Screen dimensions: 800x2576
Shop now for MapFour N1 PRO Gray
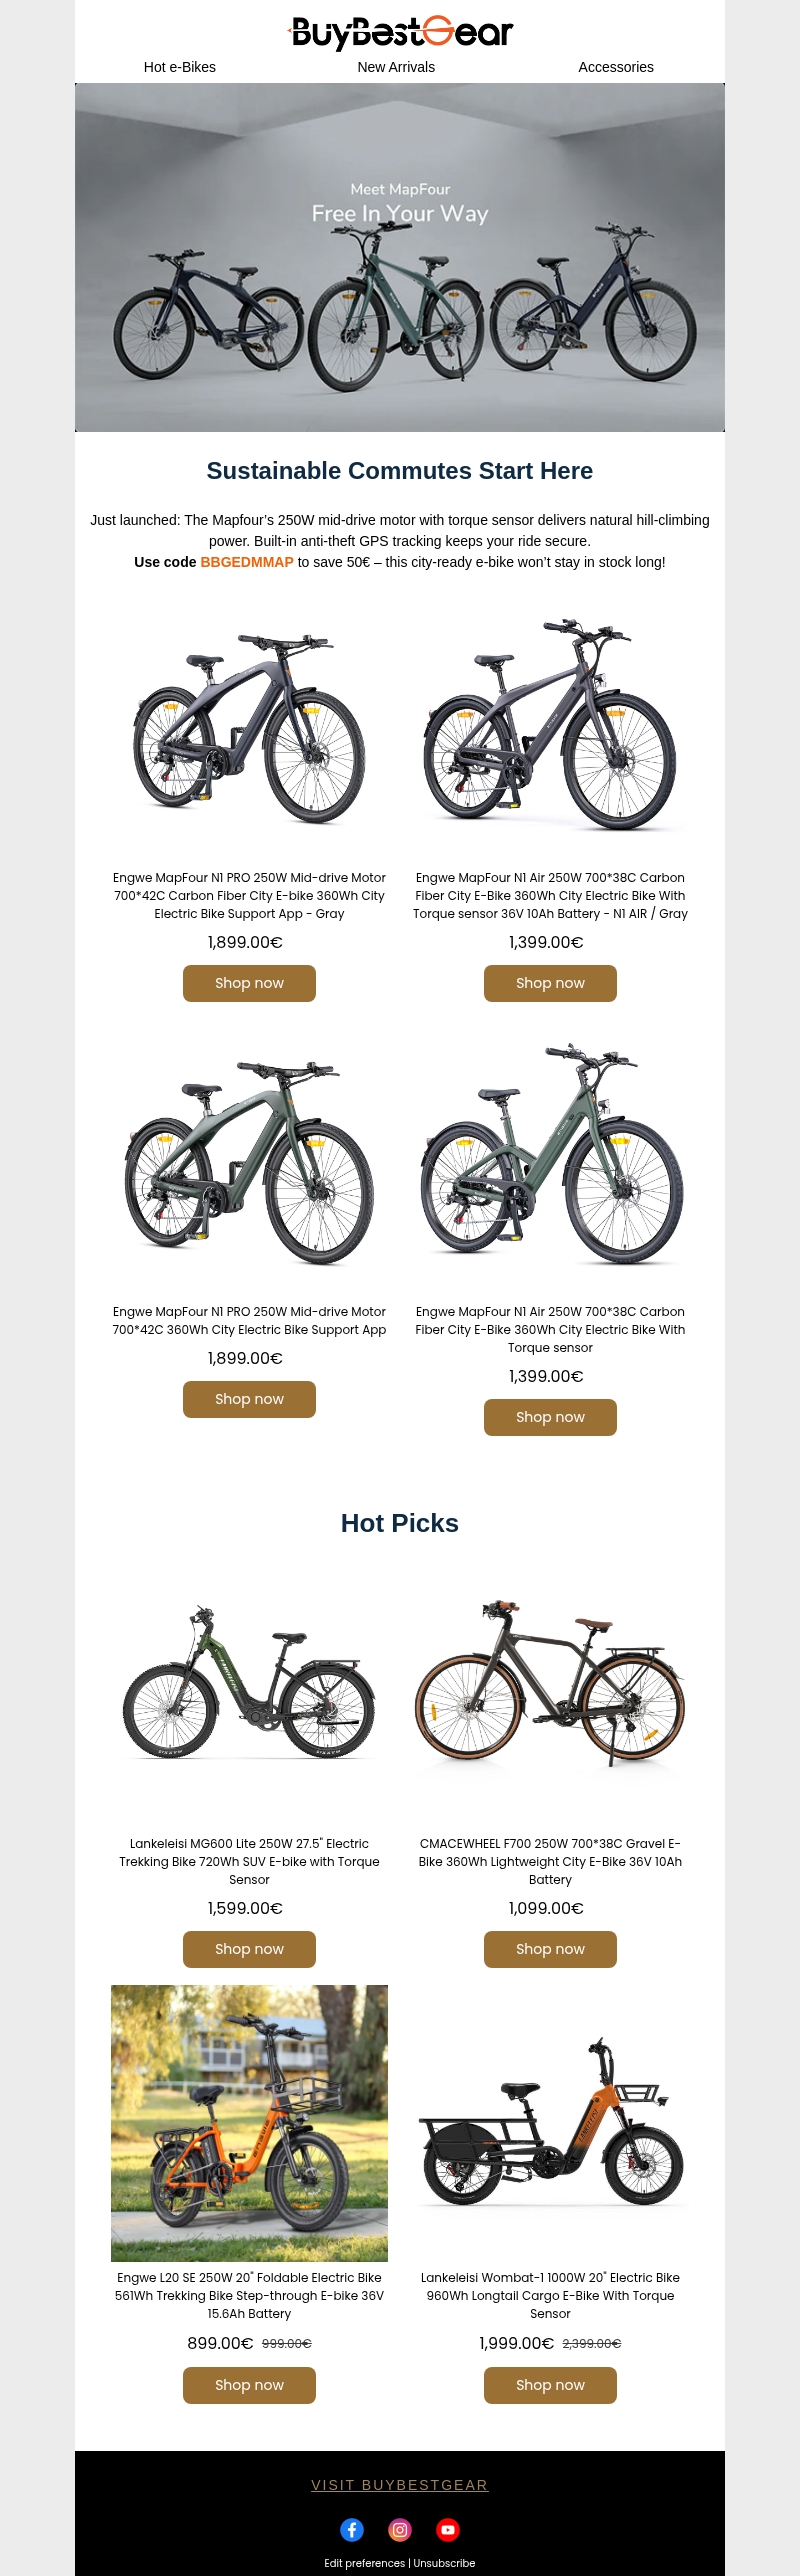(x=249, y=983)
